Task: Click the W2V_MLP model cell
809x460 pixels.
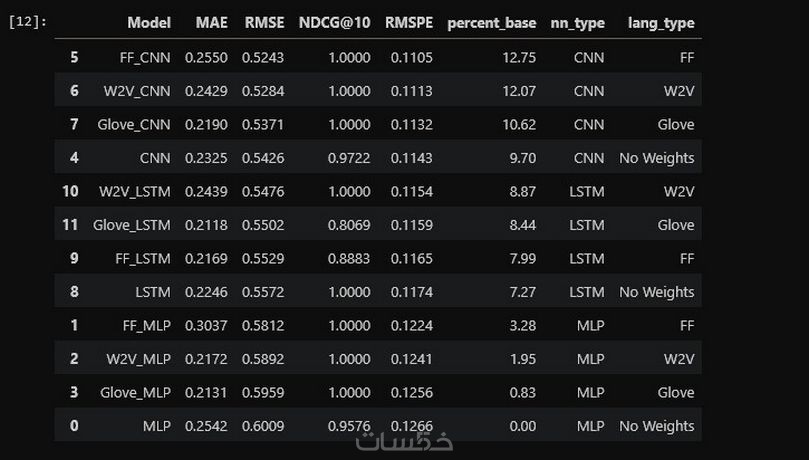Action: [138, 359]
